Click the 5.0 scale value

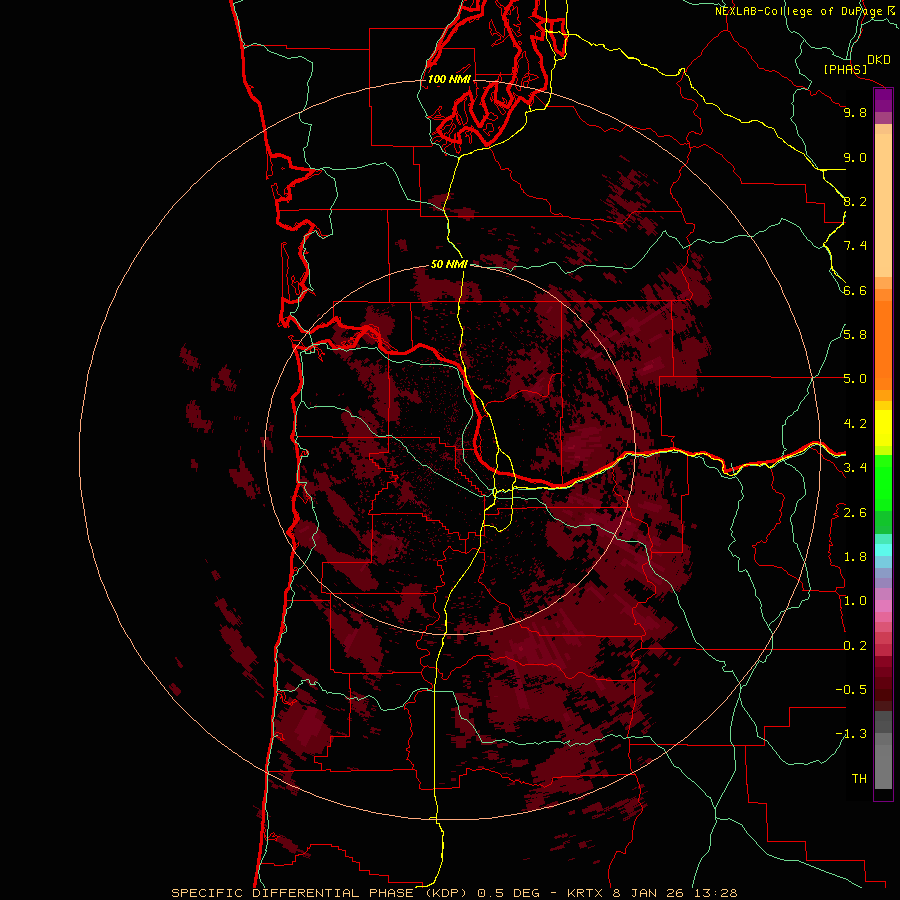click(855, 379)
